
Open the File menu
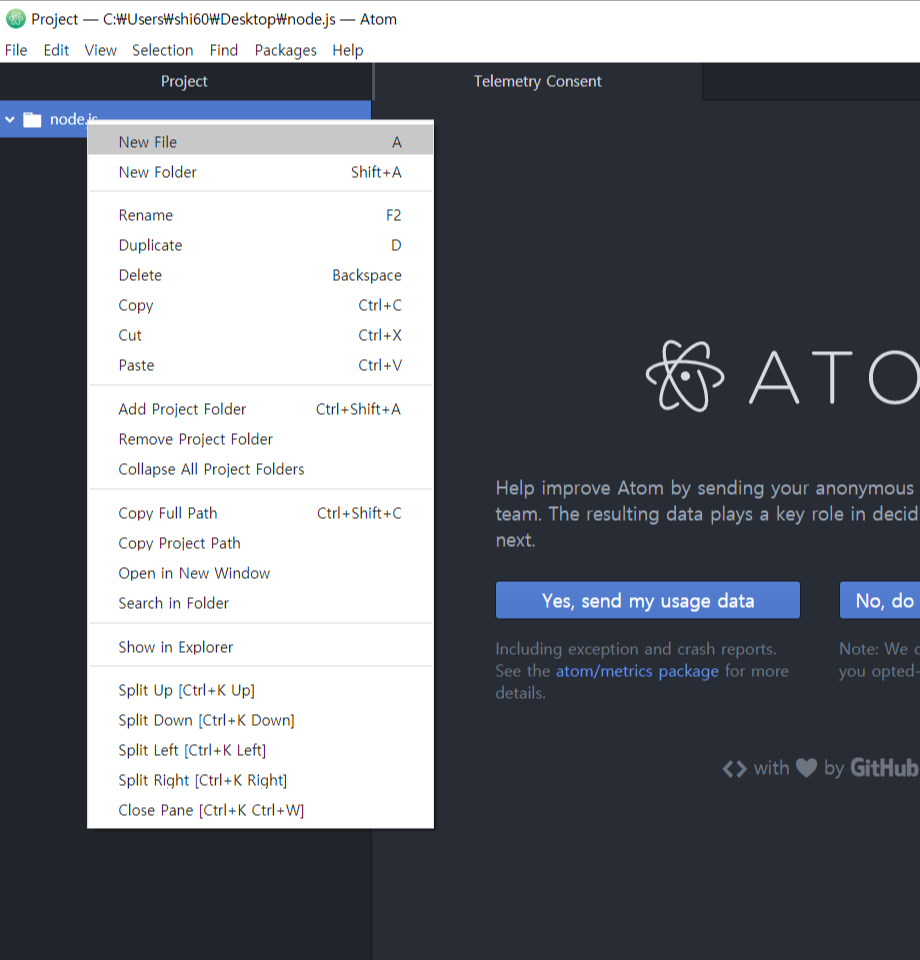coord(16,50)
